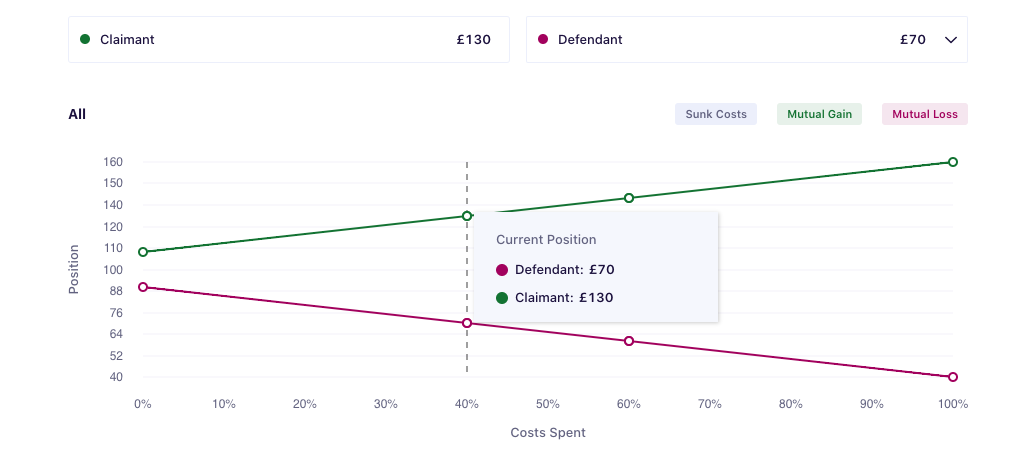Click Claimant data point at 100%

click(953, 162)
